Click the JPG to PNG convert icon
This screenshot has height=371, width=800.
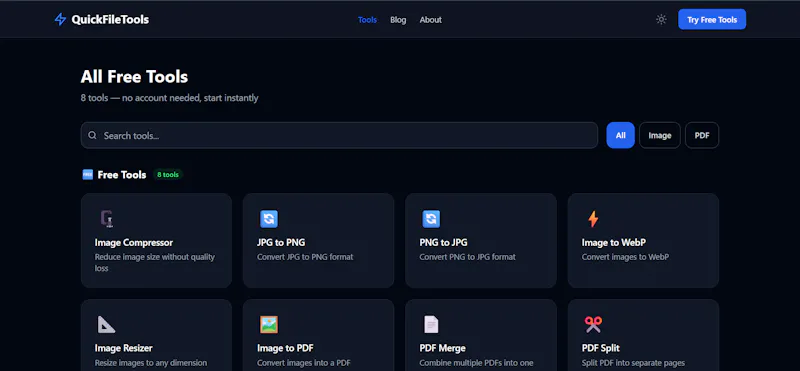[x=269, y=219]
